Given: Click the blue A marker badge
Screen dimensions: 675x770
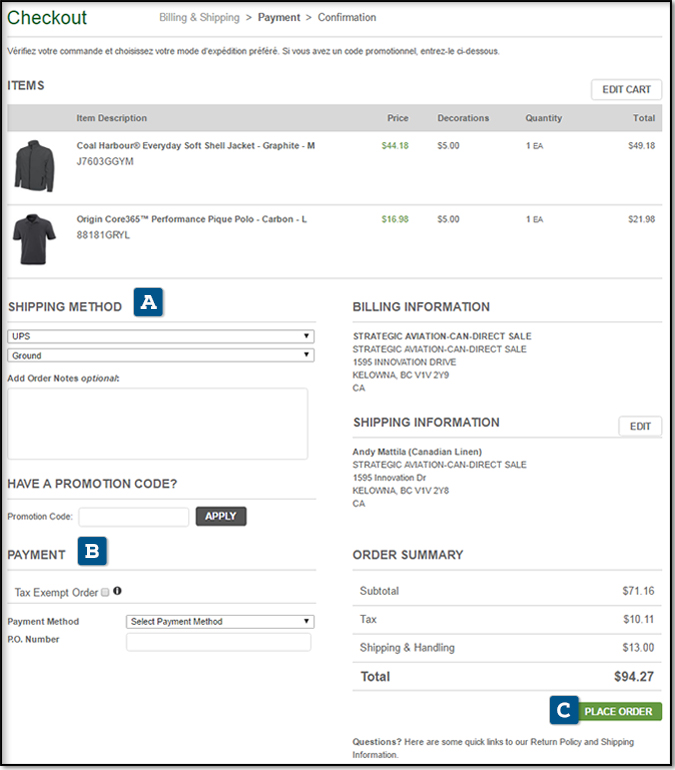Looking at the screenshot, I should coord(149,303).
